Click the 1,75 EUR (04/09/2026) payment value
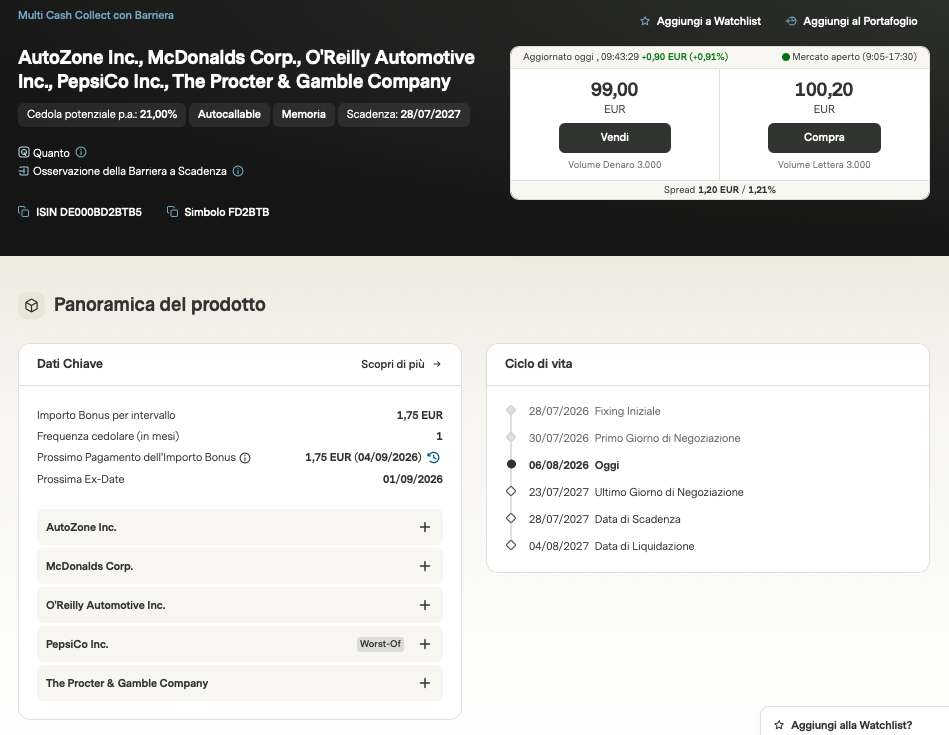Image resolution: width=949 pixels, height=735 pixels. (363, 457)
